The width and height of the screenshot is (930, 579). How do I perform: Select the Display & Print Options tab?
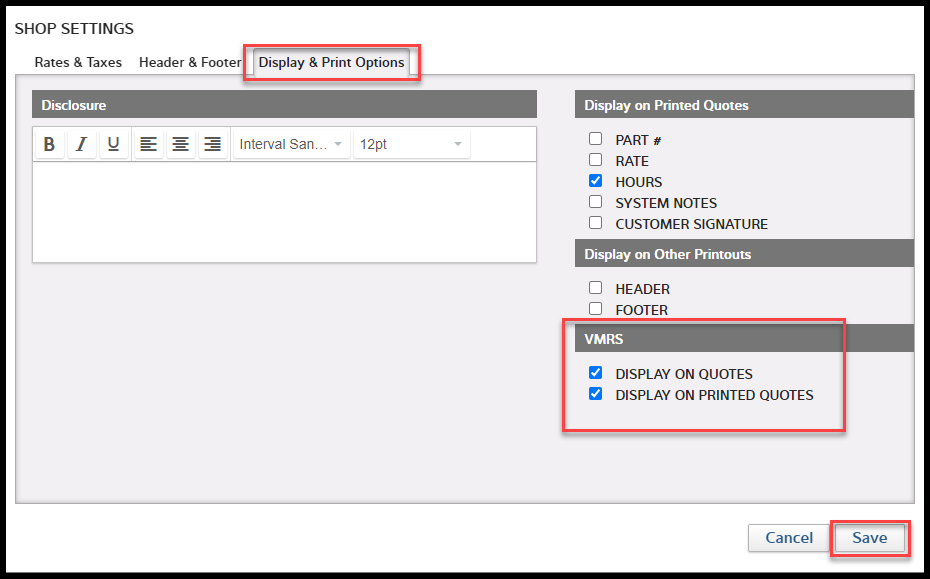tap(331, 62)
